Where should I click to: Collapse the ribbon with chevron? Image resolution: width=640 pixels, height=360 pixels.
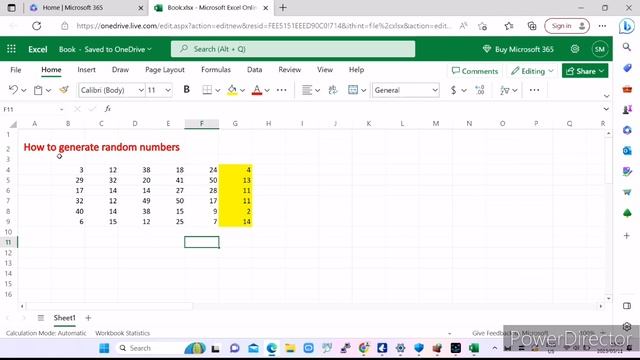point(607,96)
